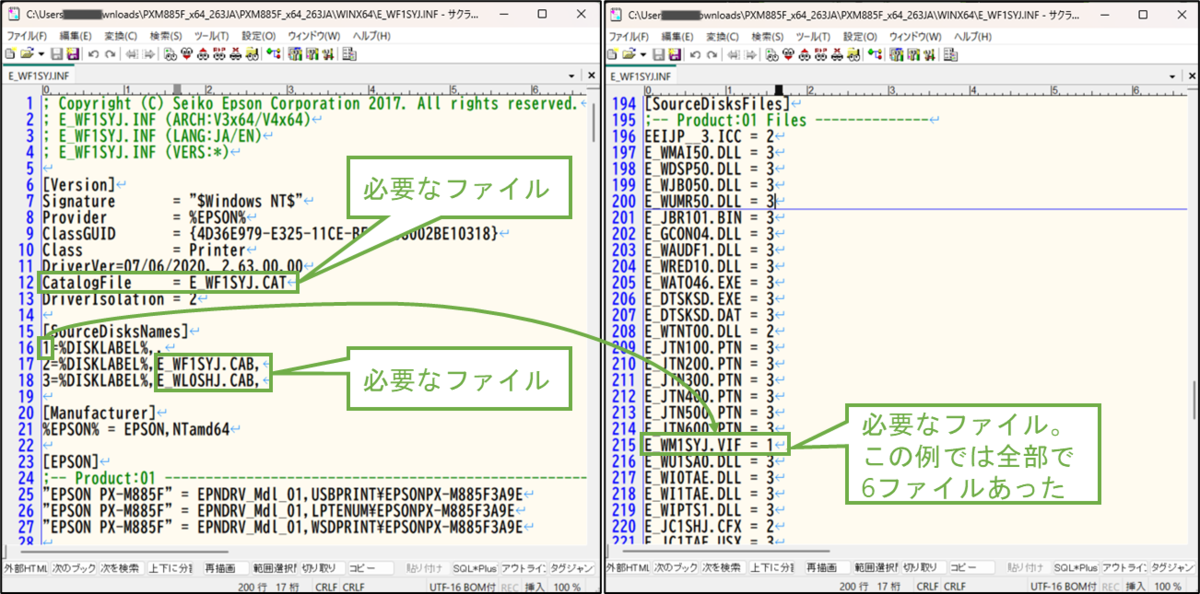Click 100 % zoom in right window status bar
This screenshot has height=594, width=1200.
[1169, 586]
